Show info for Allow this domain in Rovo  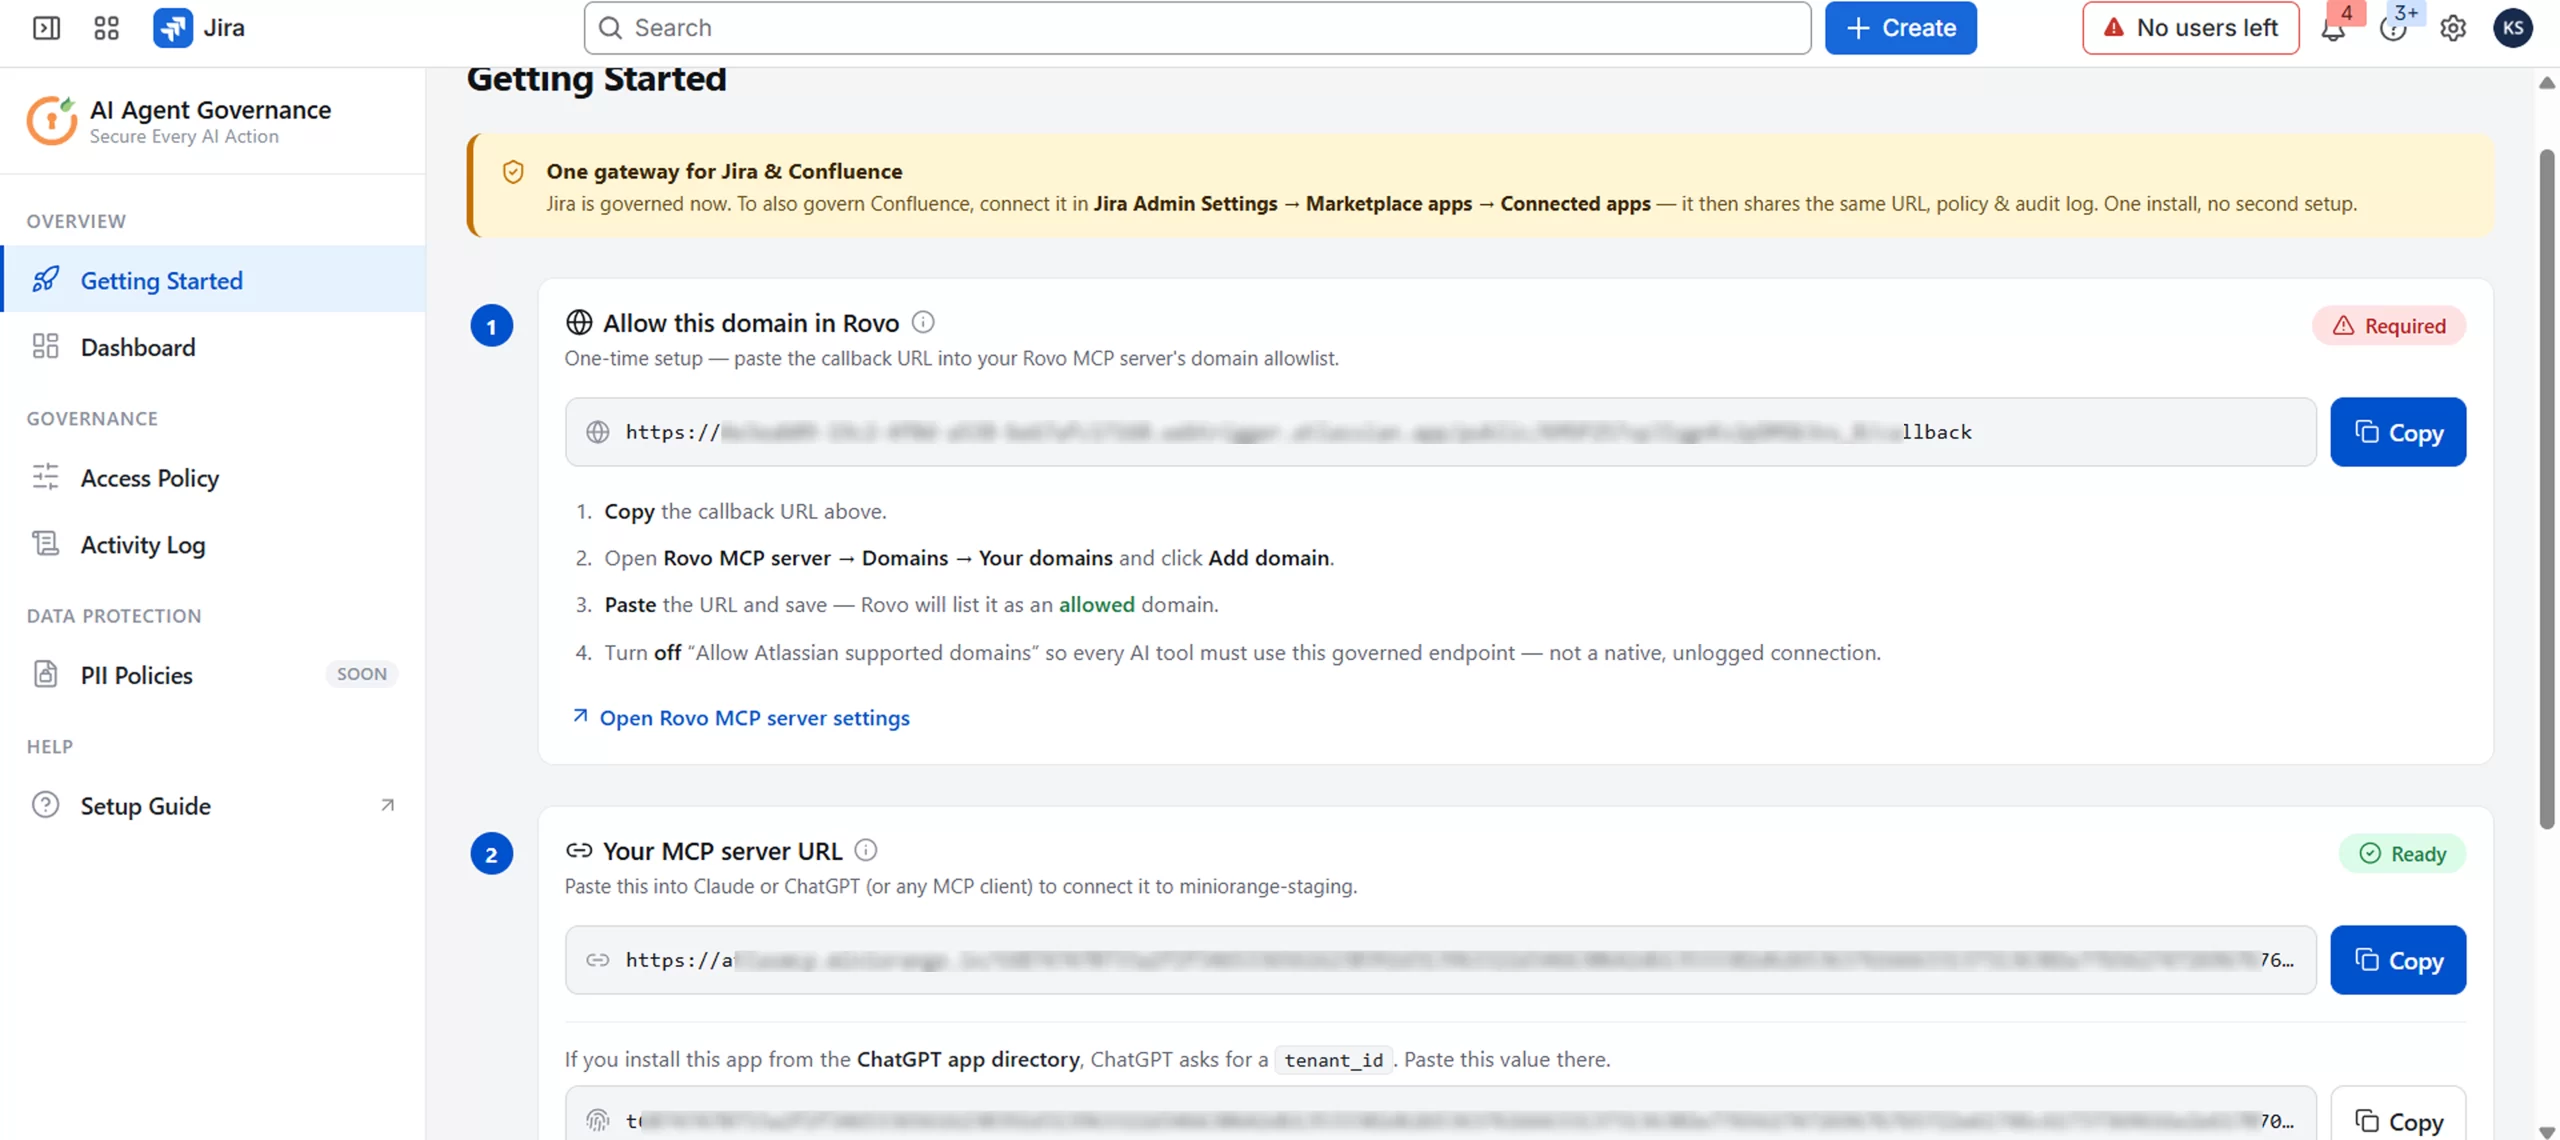tap(923, 322)
